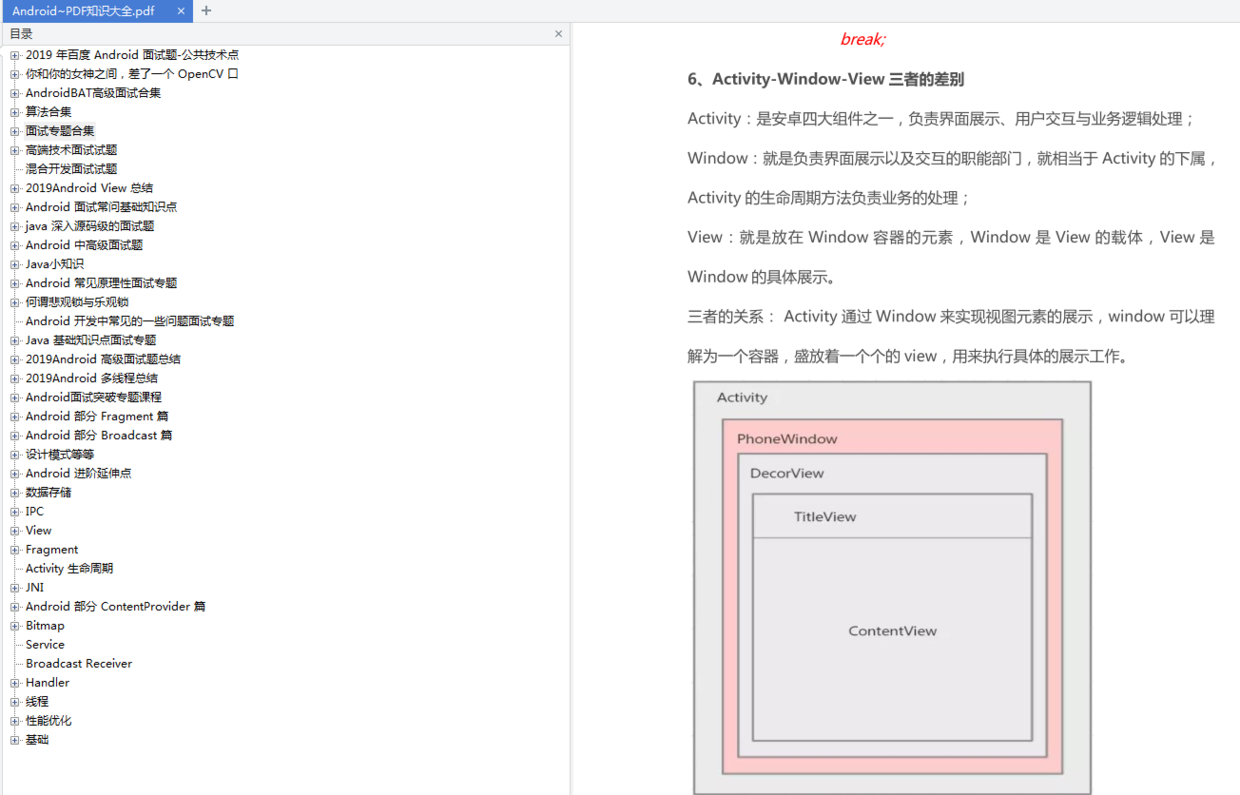Select 算法合集 outline entry

(48, 112)
